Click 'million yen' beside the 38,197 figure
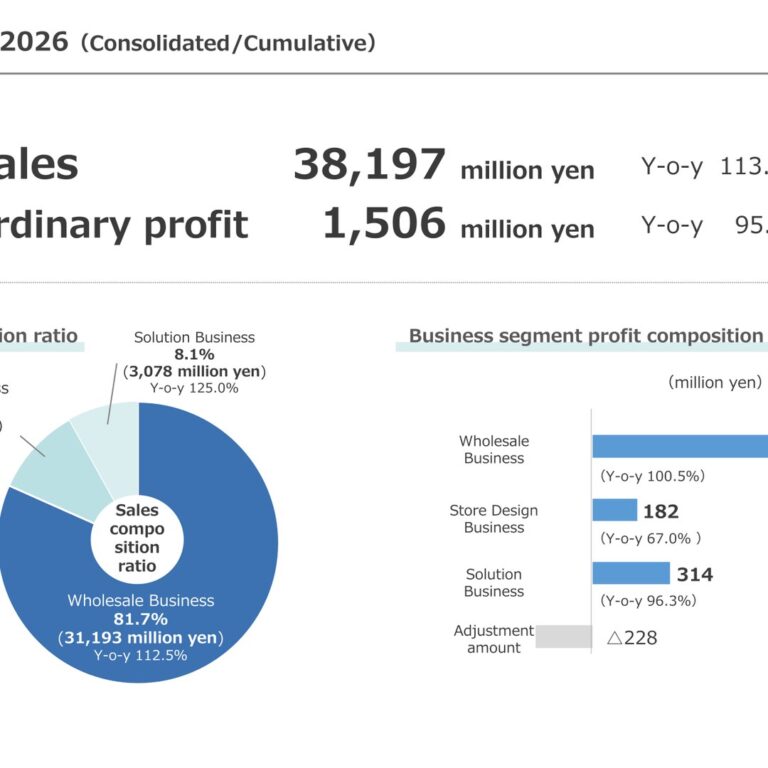 coord(528,171)
